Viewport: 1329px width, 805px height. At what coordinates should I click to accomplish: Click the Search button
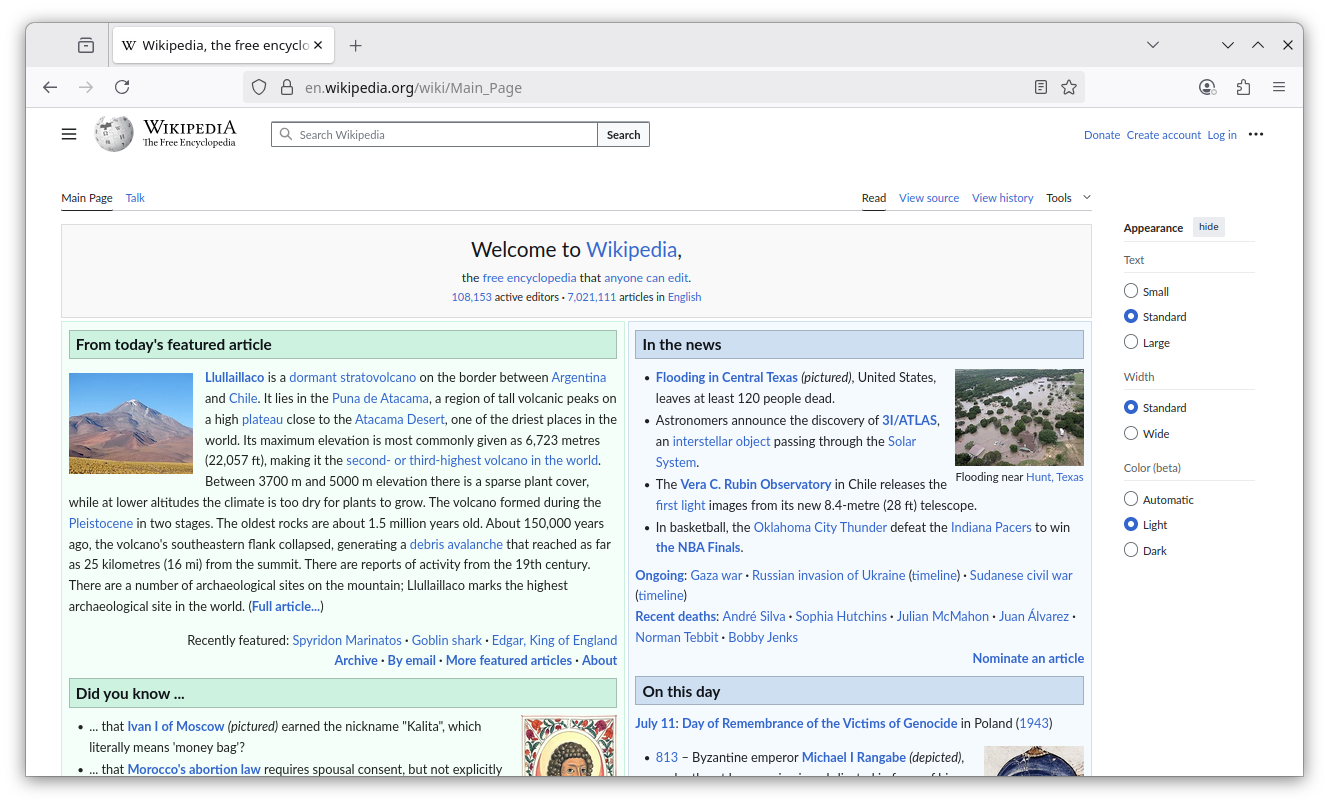pyautogui.click(x=623, y=134)
